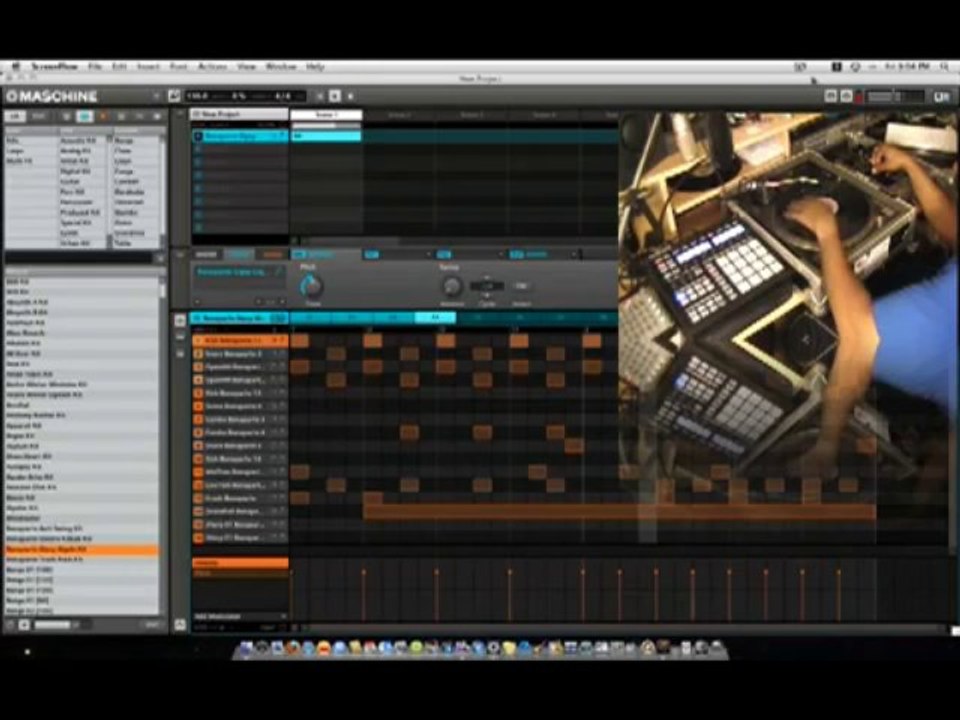Click the play button in Maschine's header
This screenshot has height=720, width=960.
coord(335,96)
